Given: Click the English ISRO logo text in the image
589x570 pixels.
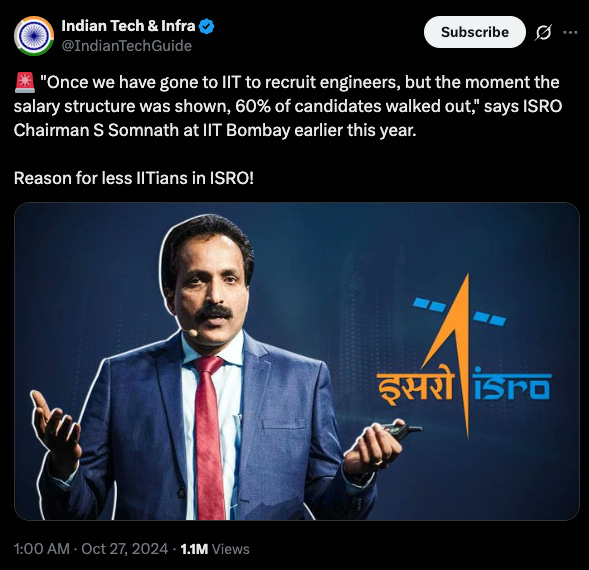Looking at the screenshot, I should pos(512,386).
